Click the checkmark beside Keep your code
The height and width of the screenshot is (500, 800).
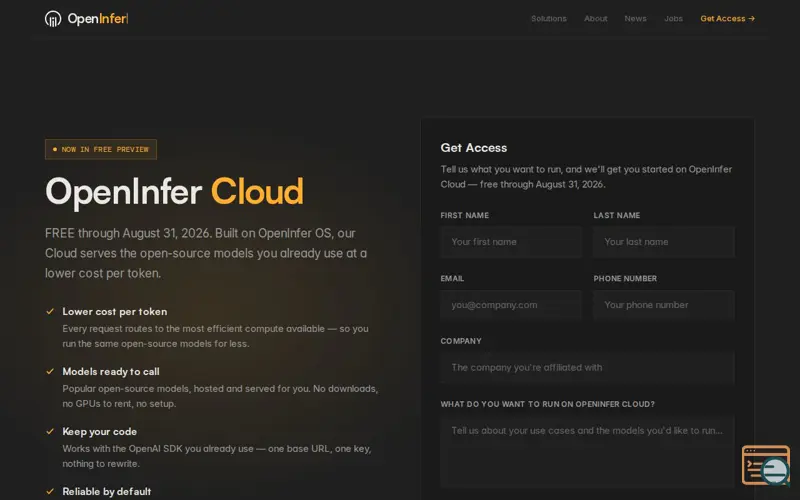point(50,432)
